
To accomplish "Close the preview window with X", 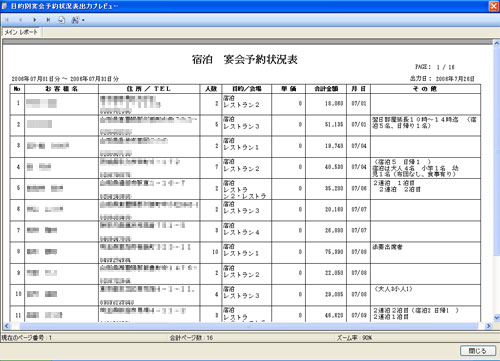I will pos(494,6).
